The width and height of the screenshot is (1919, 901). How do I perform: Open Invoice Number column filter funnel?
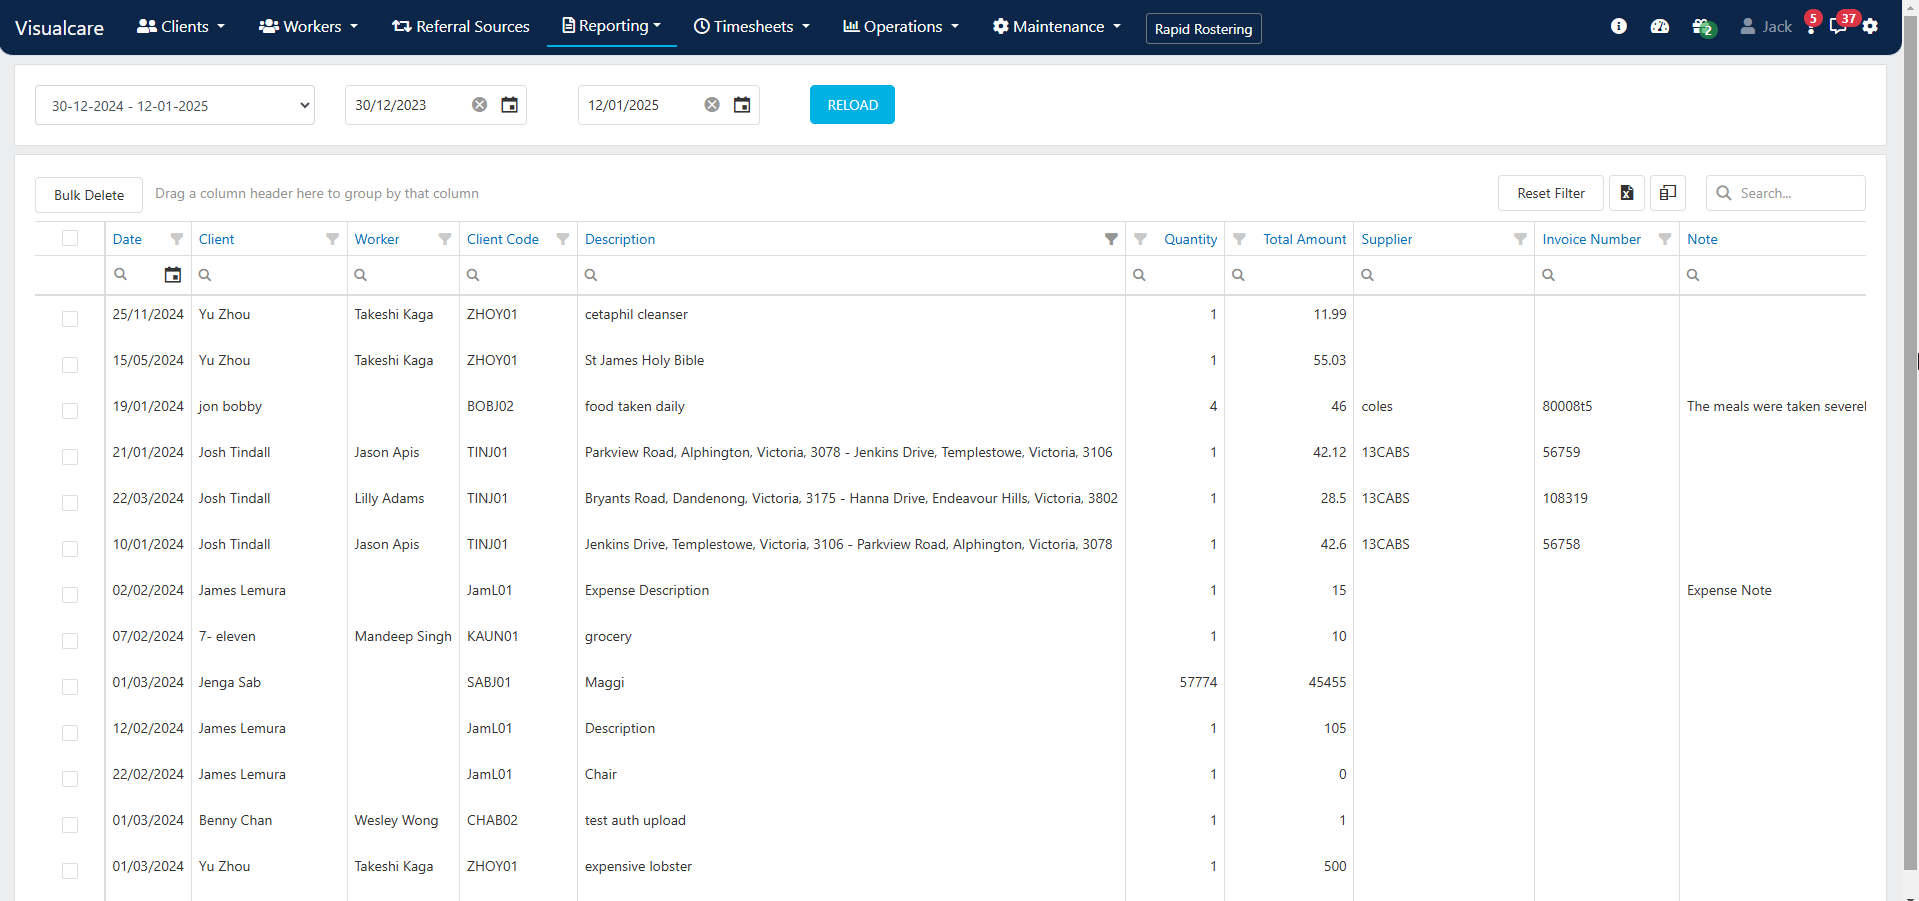coord(1665,239)
